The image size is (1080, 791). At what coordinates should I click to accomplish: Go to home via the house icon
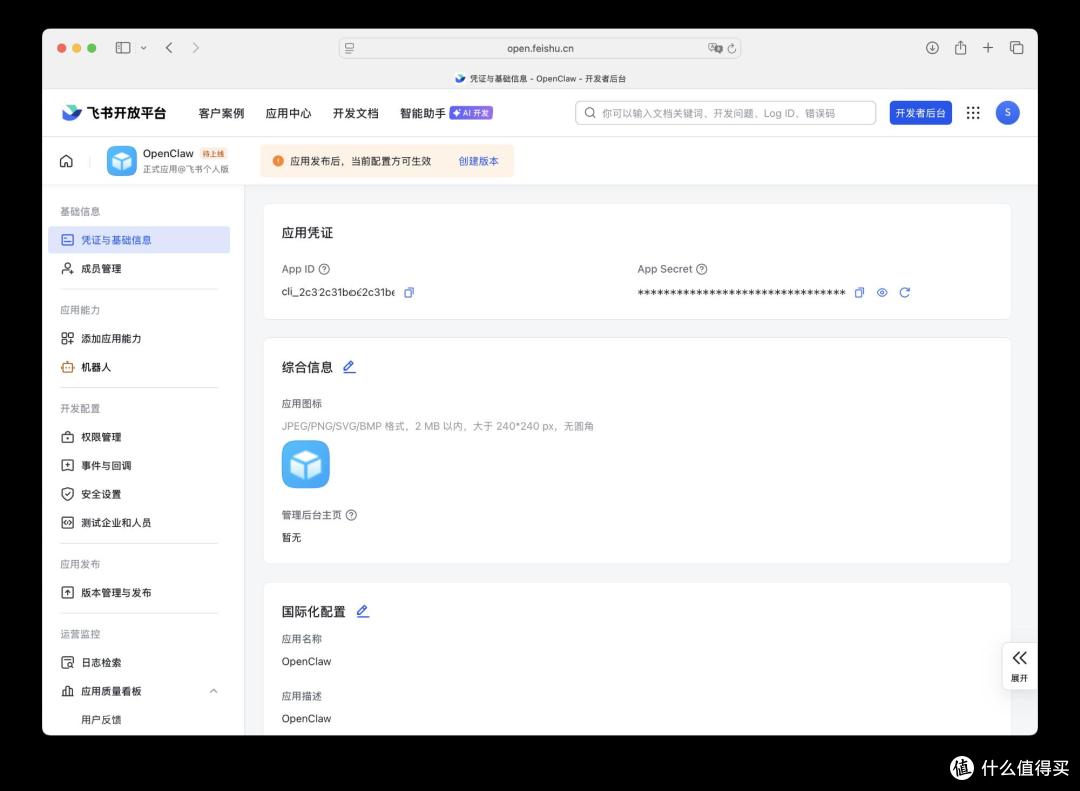[66, 161]
